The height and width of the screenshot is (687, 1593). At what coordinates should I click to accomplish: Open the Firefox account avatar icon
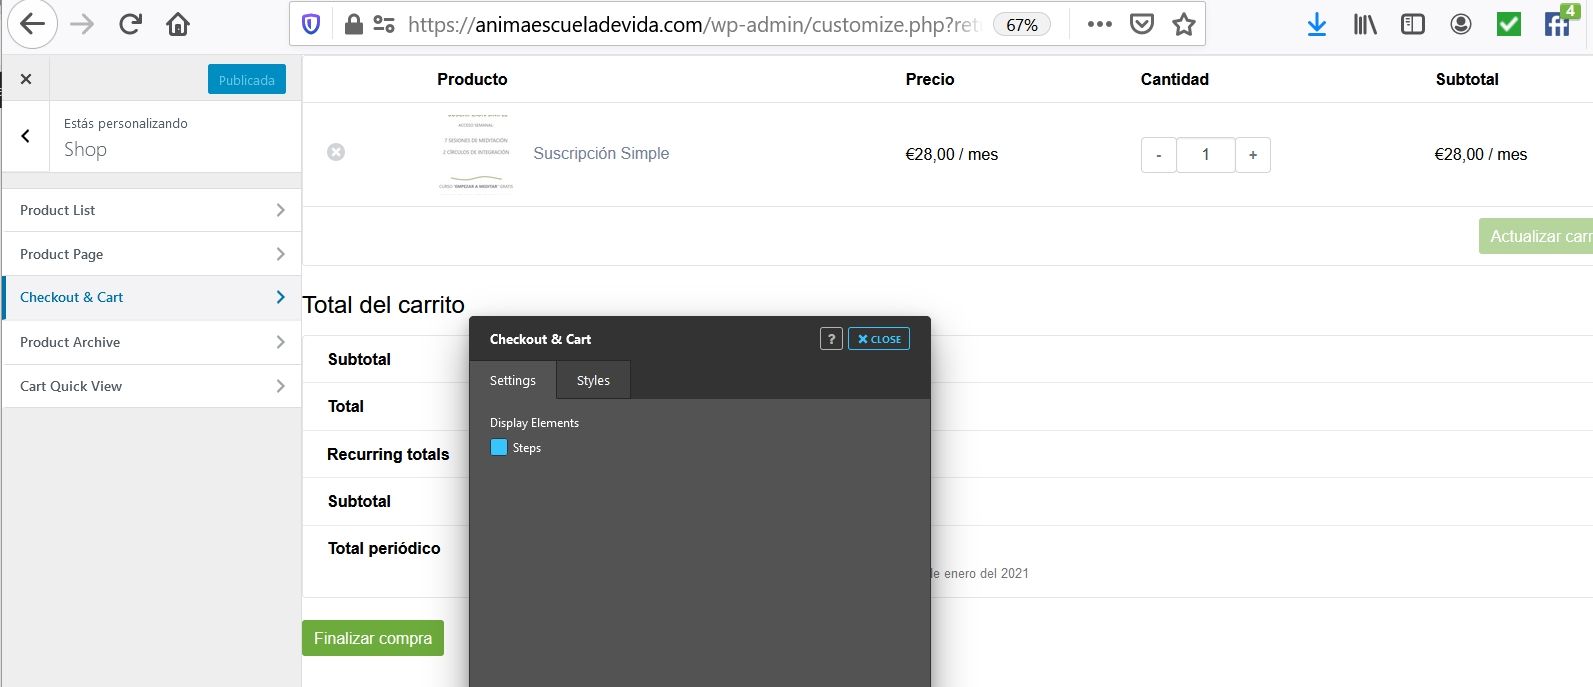(1461, 24)
